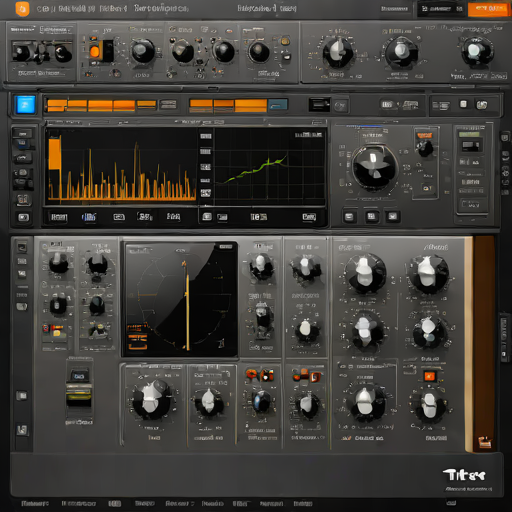The width and height of the screenshot is (512, 512).
Task: Toggle the small orange square above bottom-right knob
Action: [429, 377]
